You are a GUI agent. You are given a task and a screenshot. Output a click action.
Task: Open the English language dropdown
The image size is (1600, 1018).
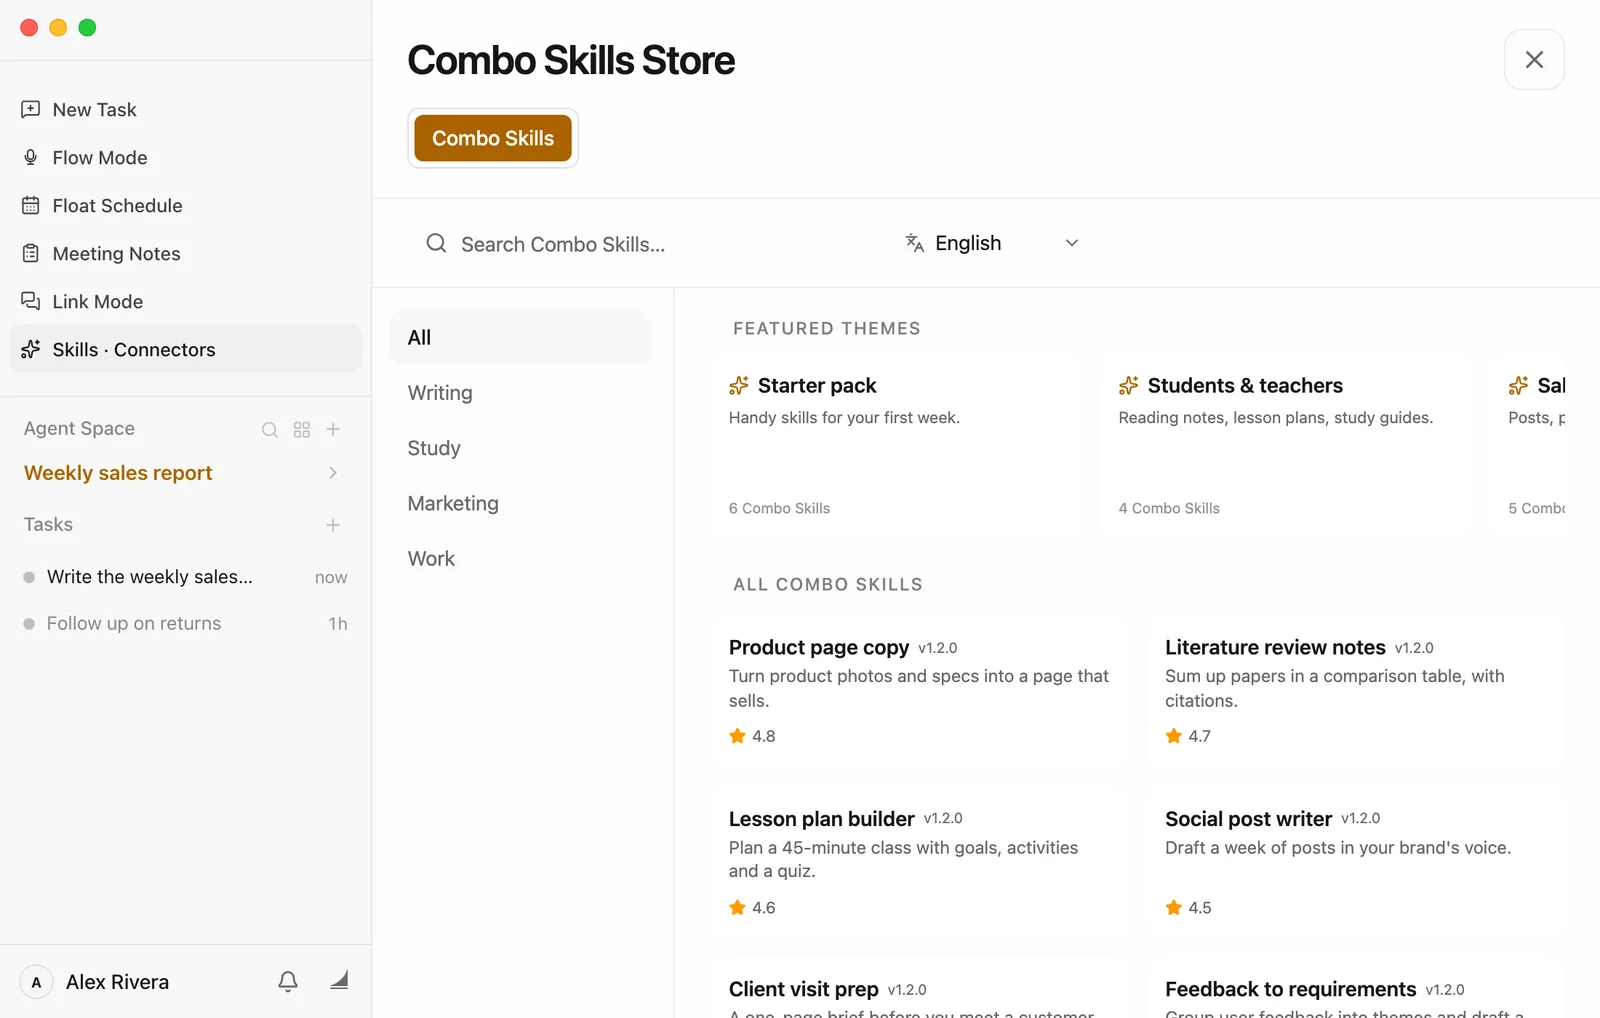[x=992, y=243]
